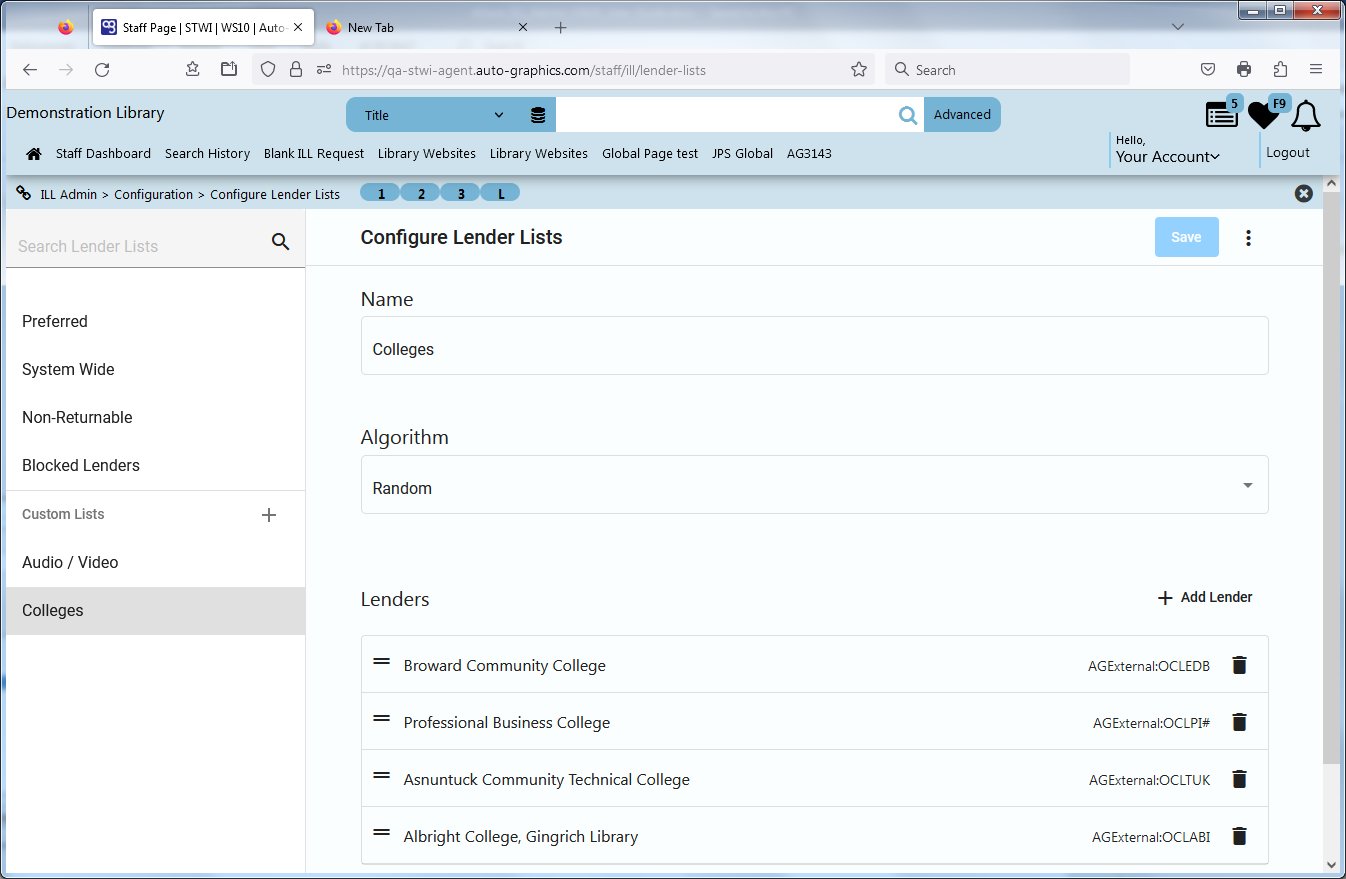The width and height of the screenshot is (1346, 879).
Task: Click the home icon in navigation bar
Action: pos(34,153)
